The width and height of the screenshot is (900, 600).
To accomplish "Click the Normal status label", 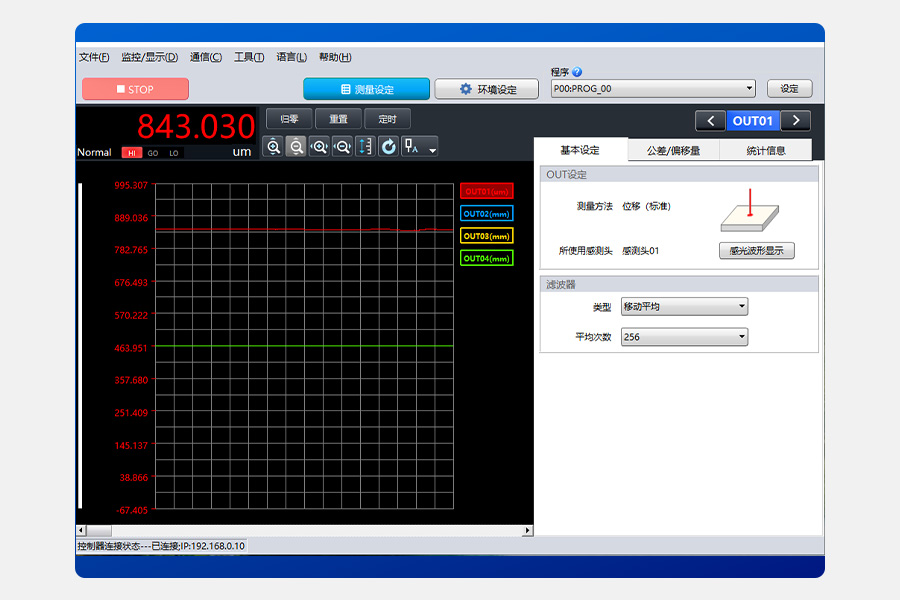I will [94, 152].
